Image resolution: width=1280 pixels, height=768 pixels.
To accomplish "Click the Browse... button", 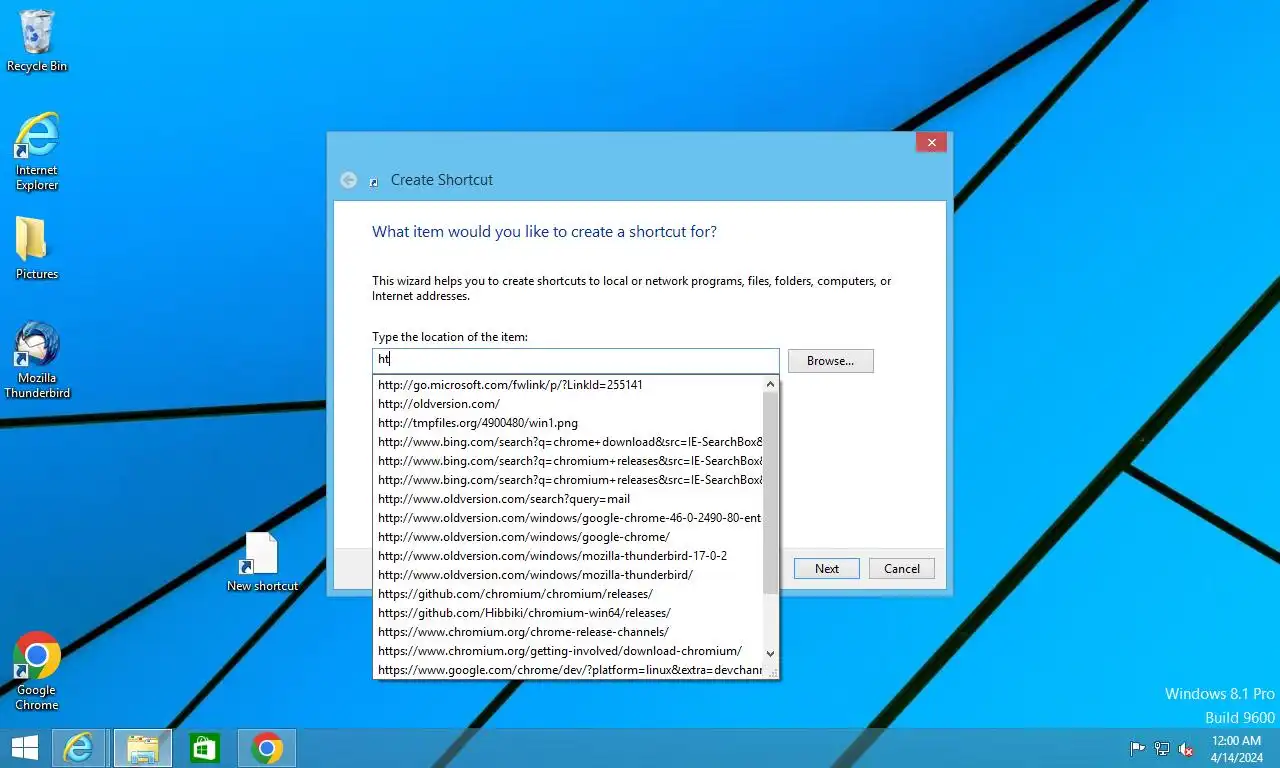I will (831, 361).
